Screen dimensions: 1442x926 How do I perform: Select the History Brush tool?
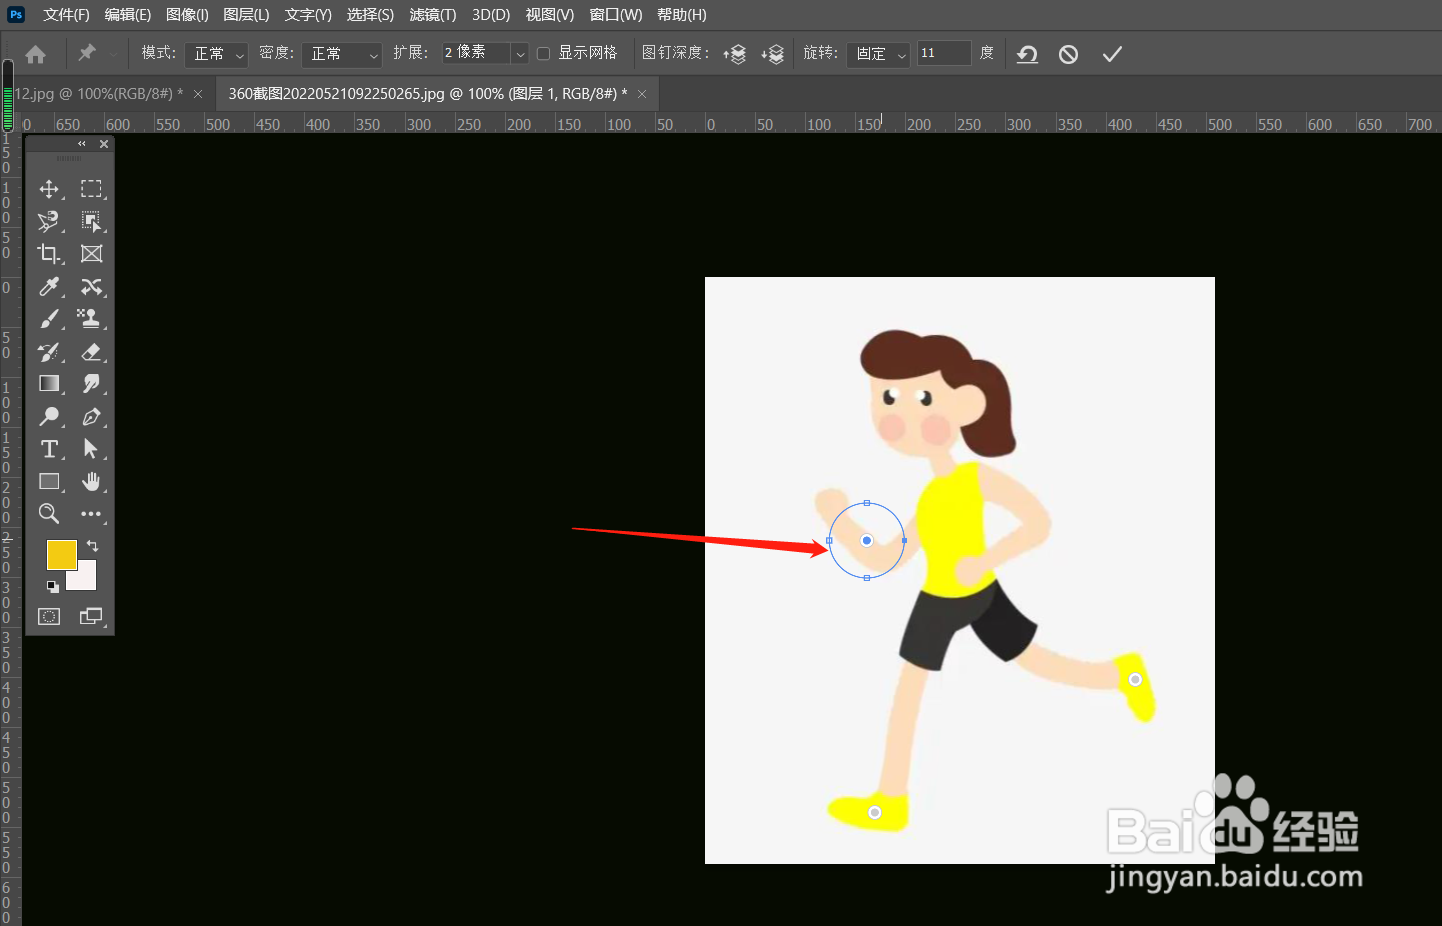(49, 352)
